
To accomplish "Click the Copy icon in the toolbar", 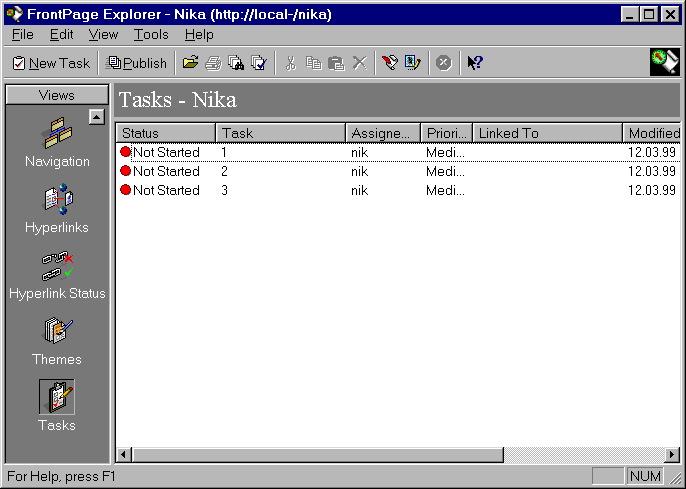I will 313,63.
